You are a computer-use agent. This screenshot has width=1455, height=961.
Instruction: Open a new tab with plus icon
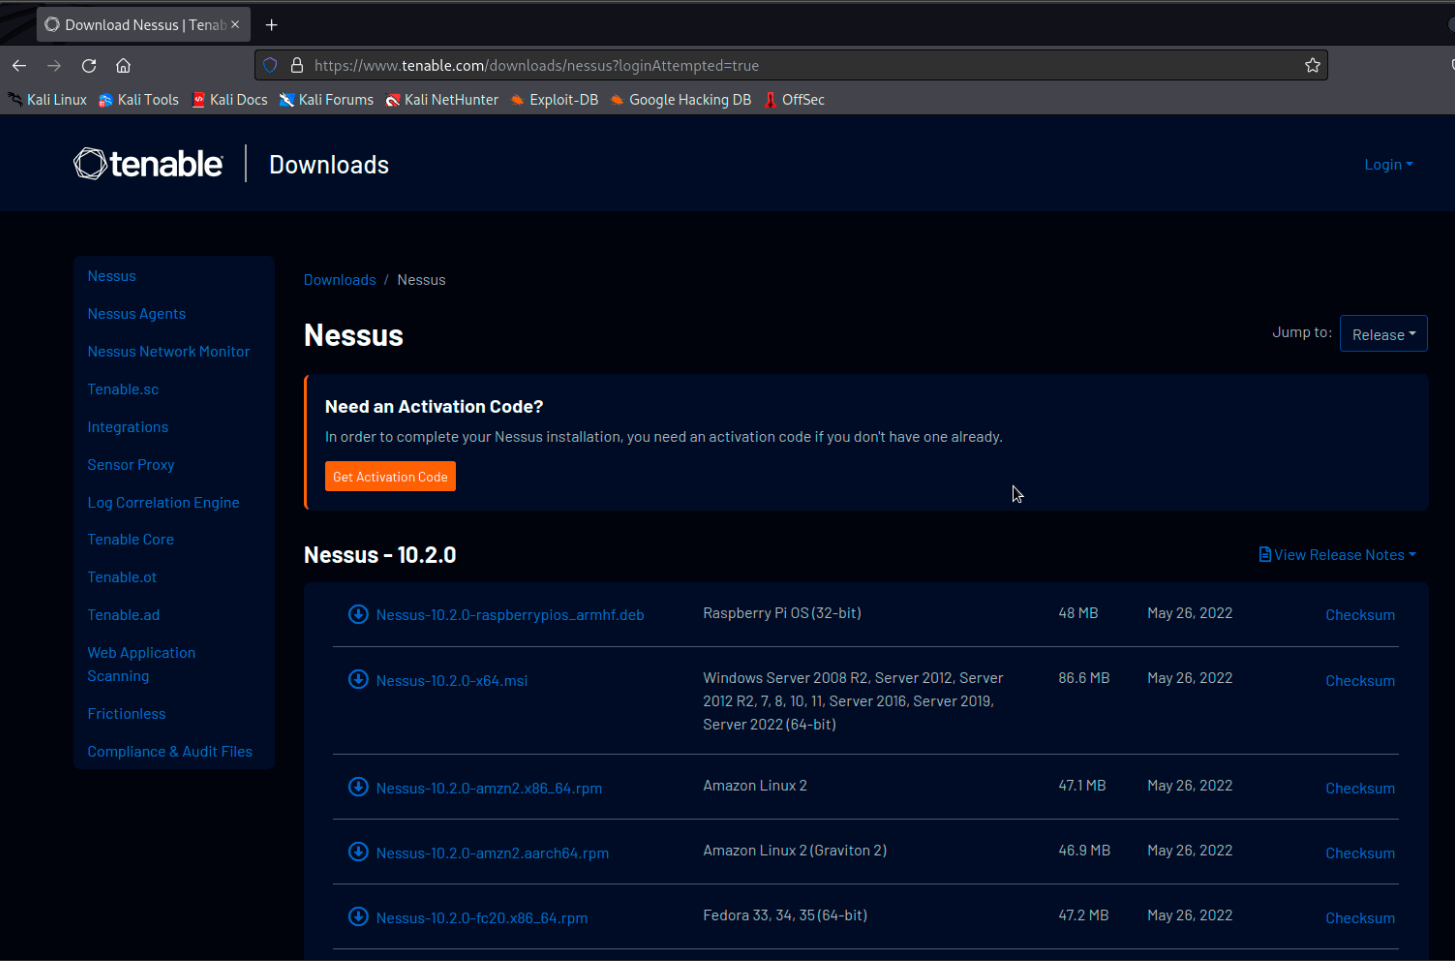[271, 25]
